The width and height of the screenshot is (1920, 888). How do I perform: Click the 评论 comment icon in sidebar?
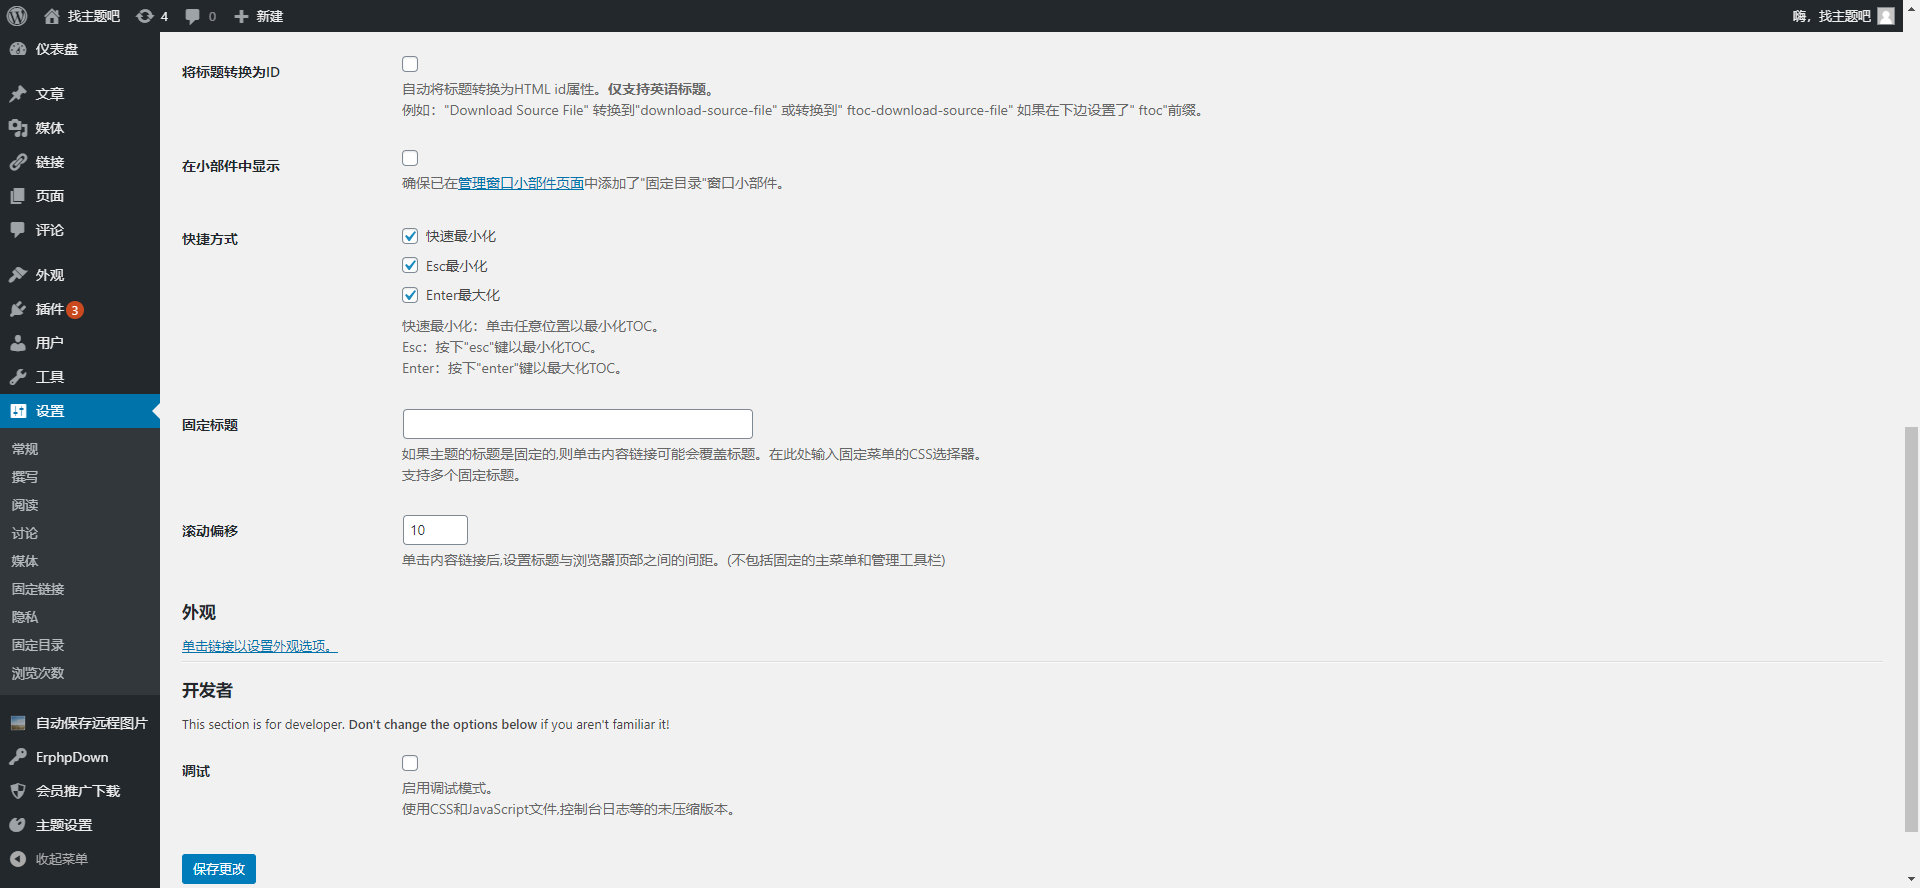(18, 230)
